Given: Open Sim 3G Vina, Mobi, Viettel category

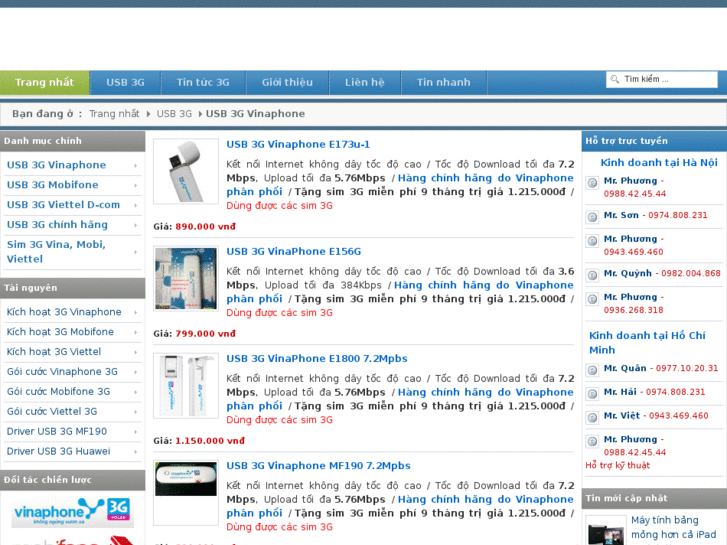Looking at the screenshot, I should click(x=56, y=252).
